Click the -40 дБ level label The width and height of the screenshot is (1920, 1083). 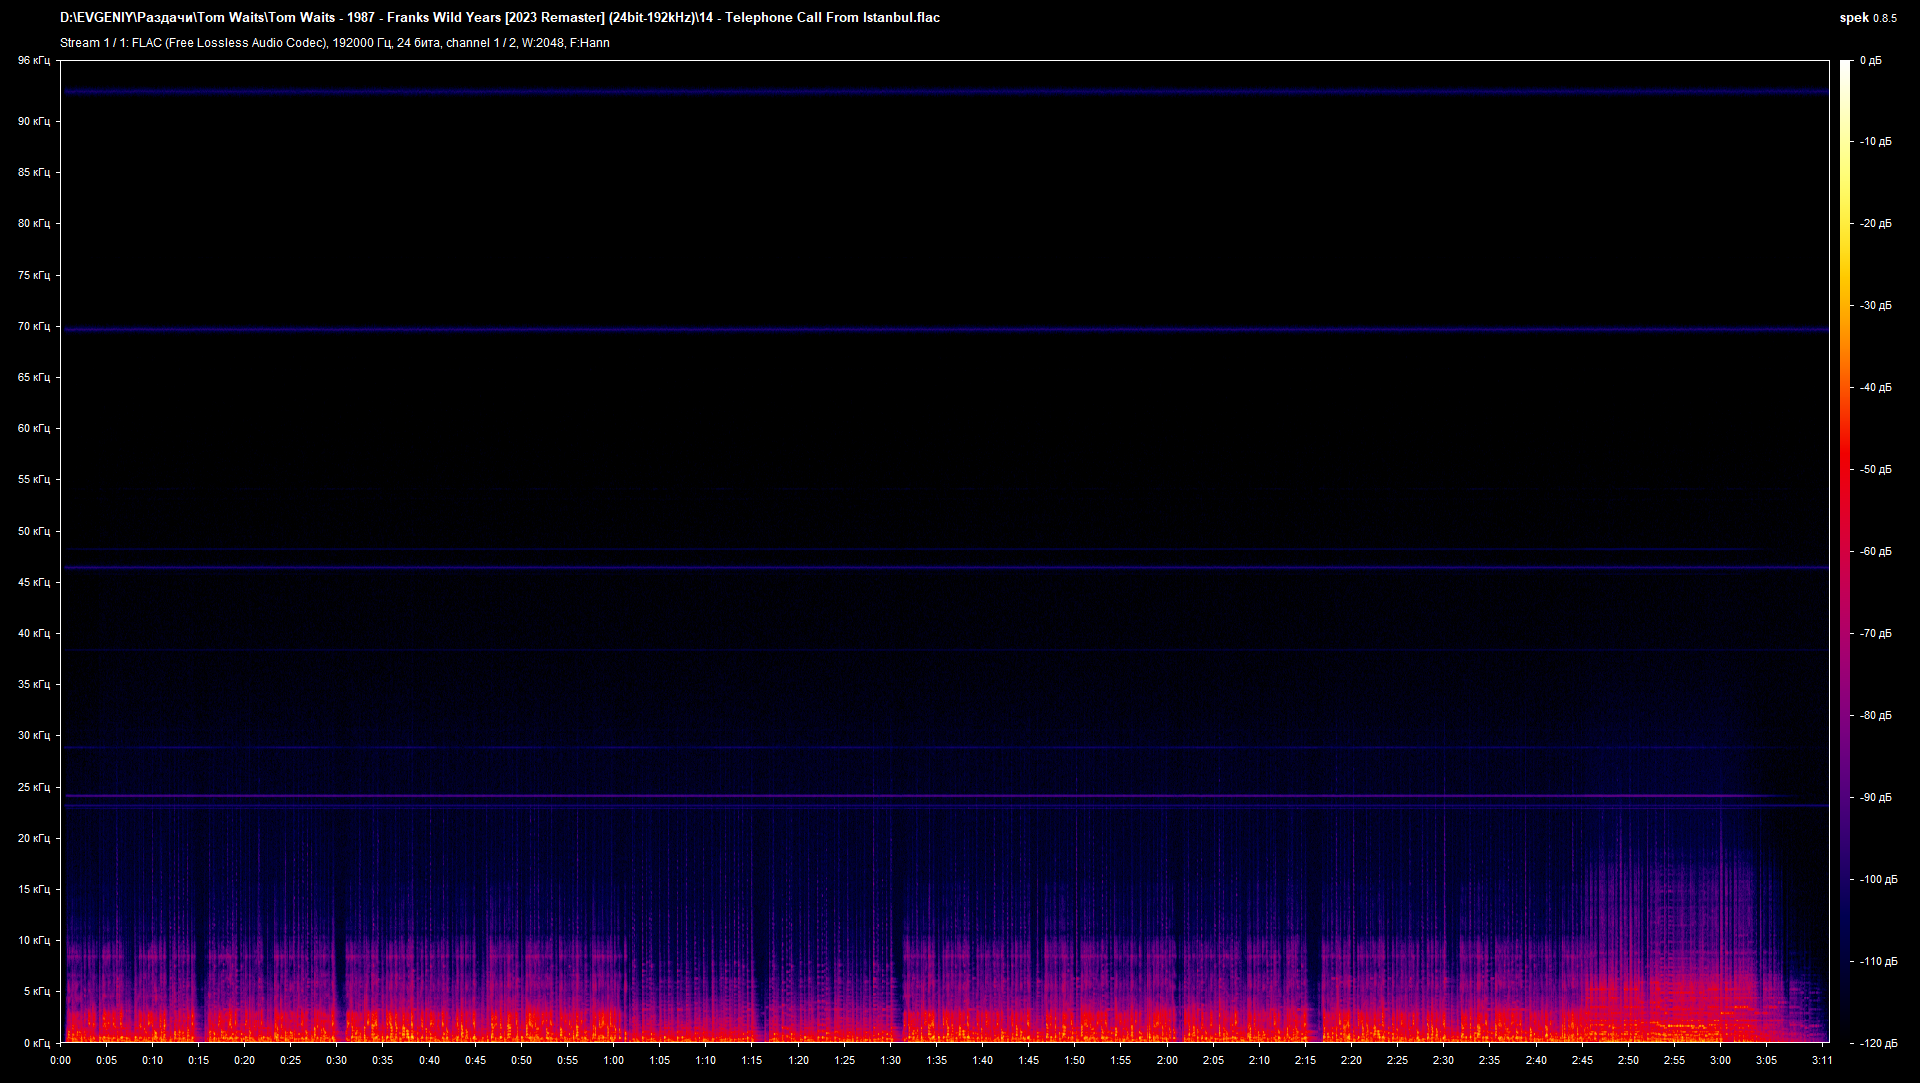point(1876,388)
